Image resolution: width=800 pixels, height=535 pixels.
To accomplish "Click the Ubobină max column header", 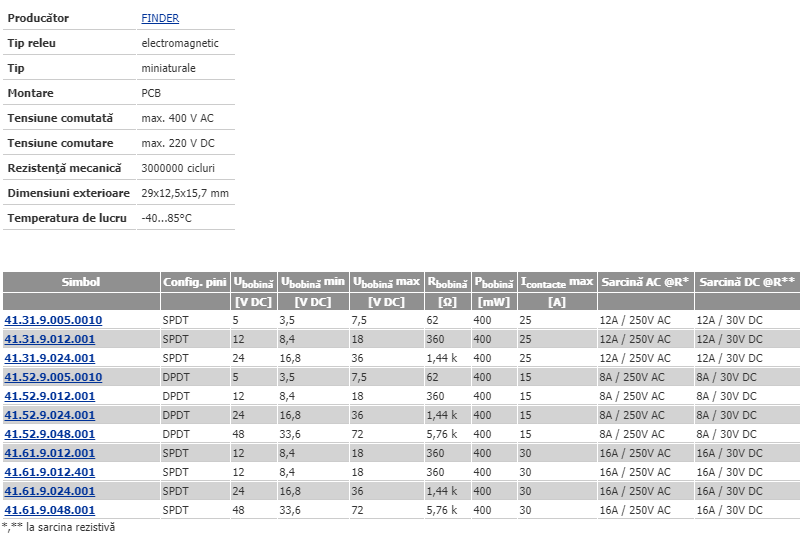I will (x=386, y=282).
